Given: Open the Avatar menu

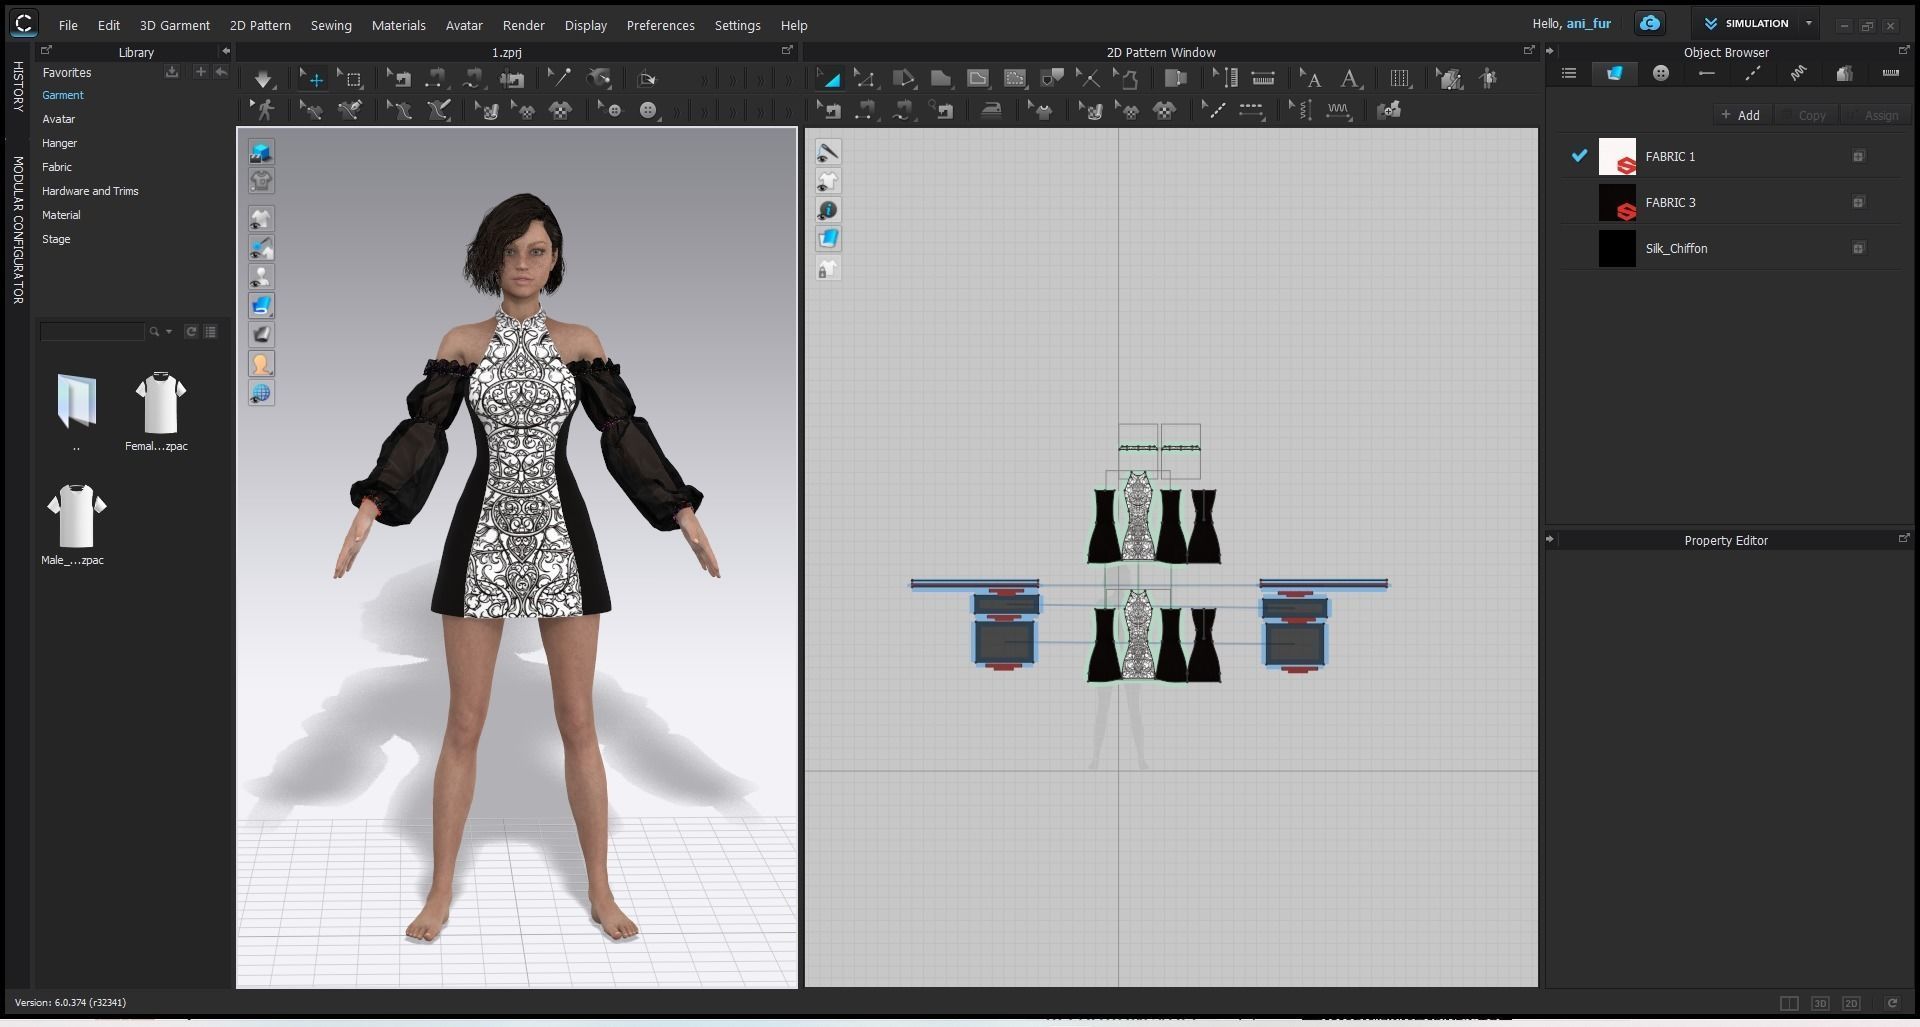Looking at the screenshot, I should click(464, 25).
